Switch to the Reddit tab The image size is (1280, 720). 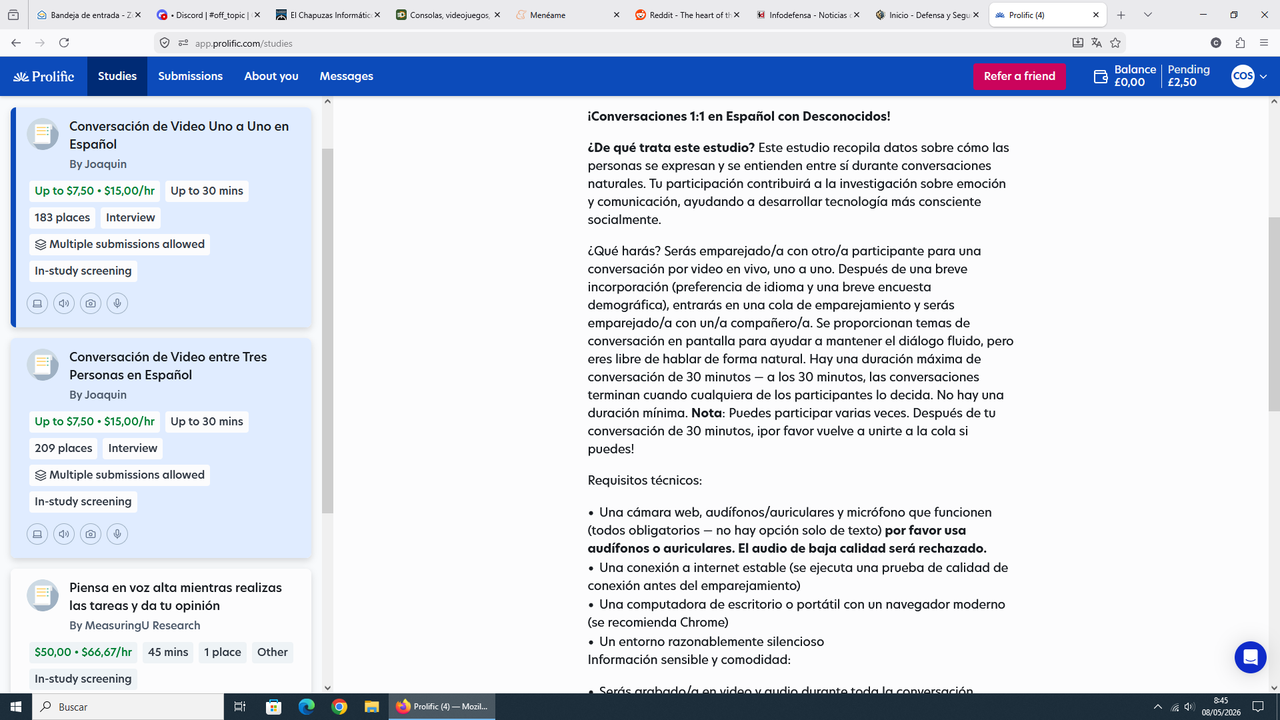click(x=688, y=15)
